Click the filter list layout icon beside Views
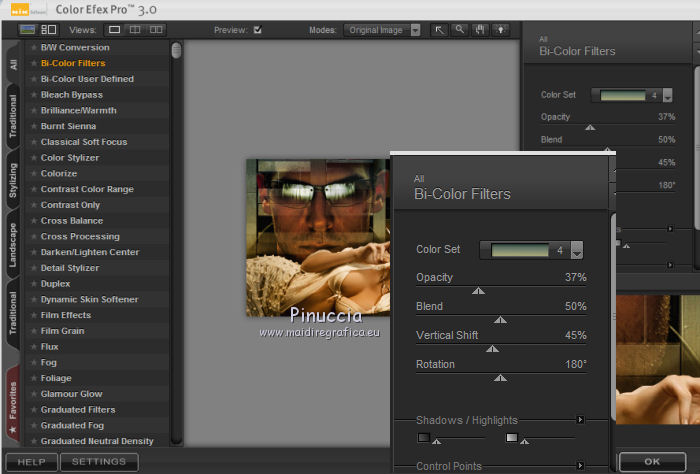 pos(48,30)
